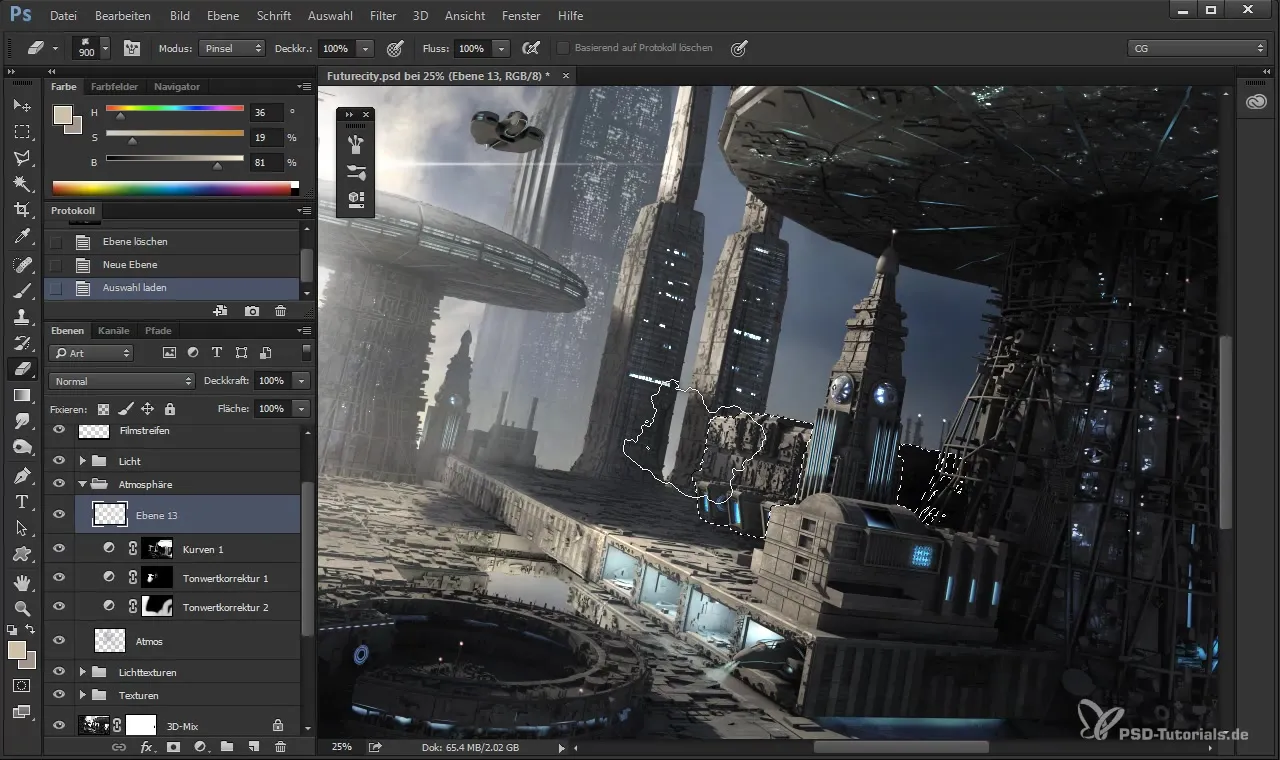Screen dimensions: 1280x760
Task: Select the Pen tool
Action: click(21, 475)
